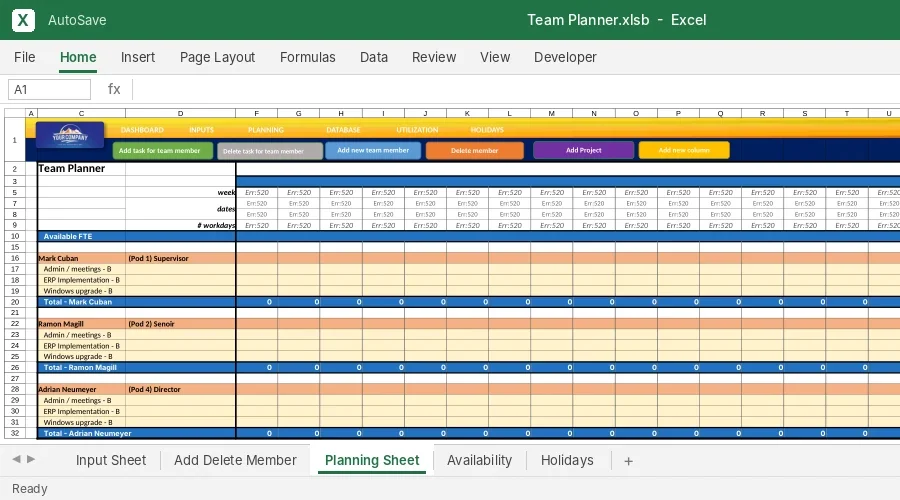Click the # workdays label cell

coord(180,225)
